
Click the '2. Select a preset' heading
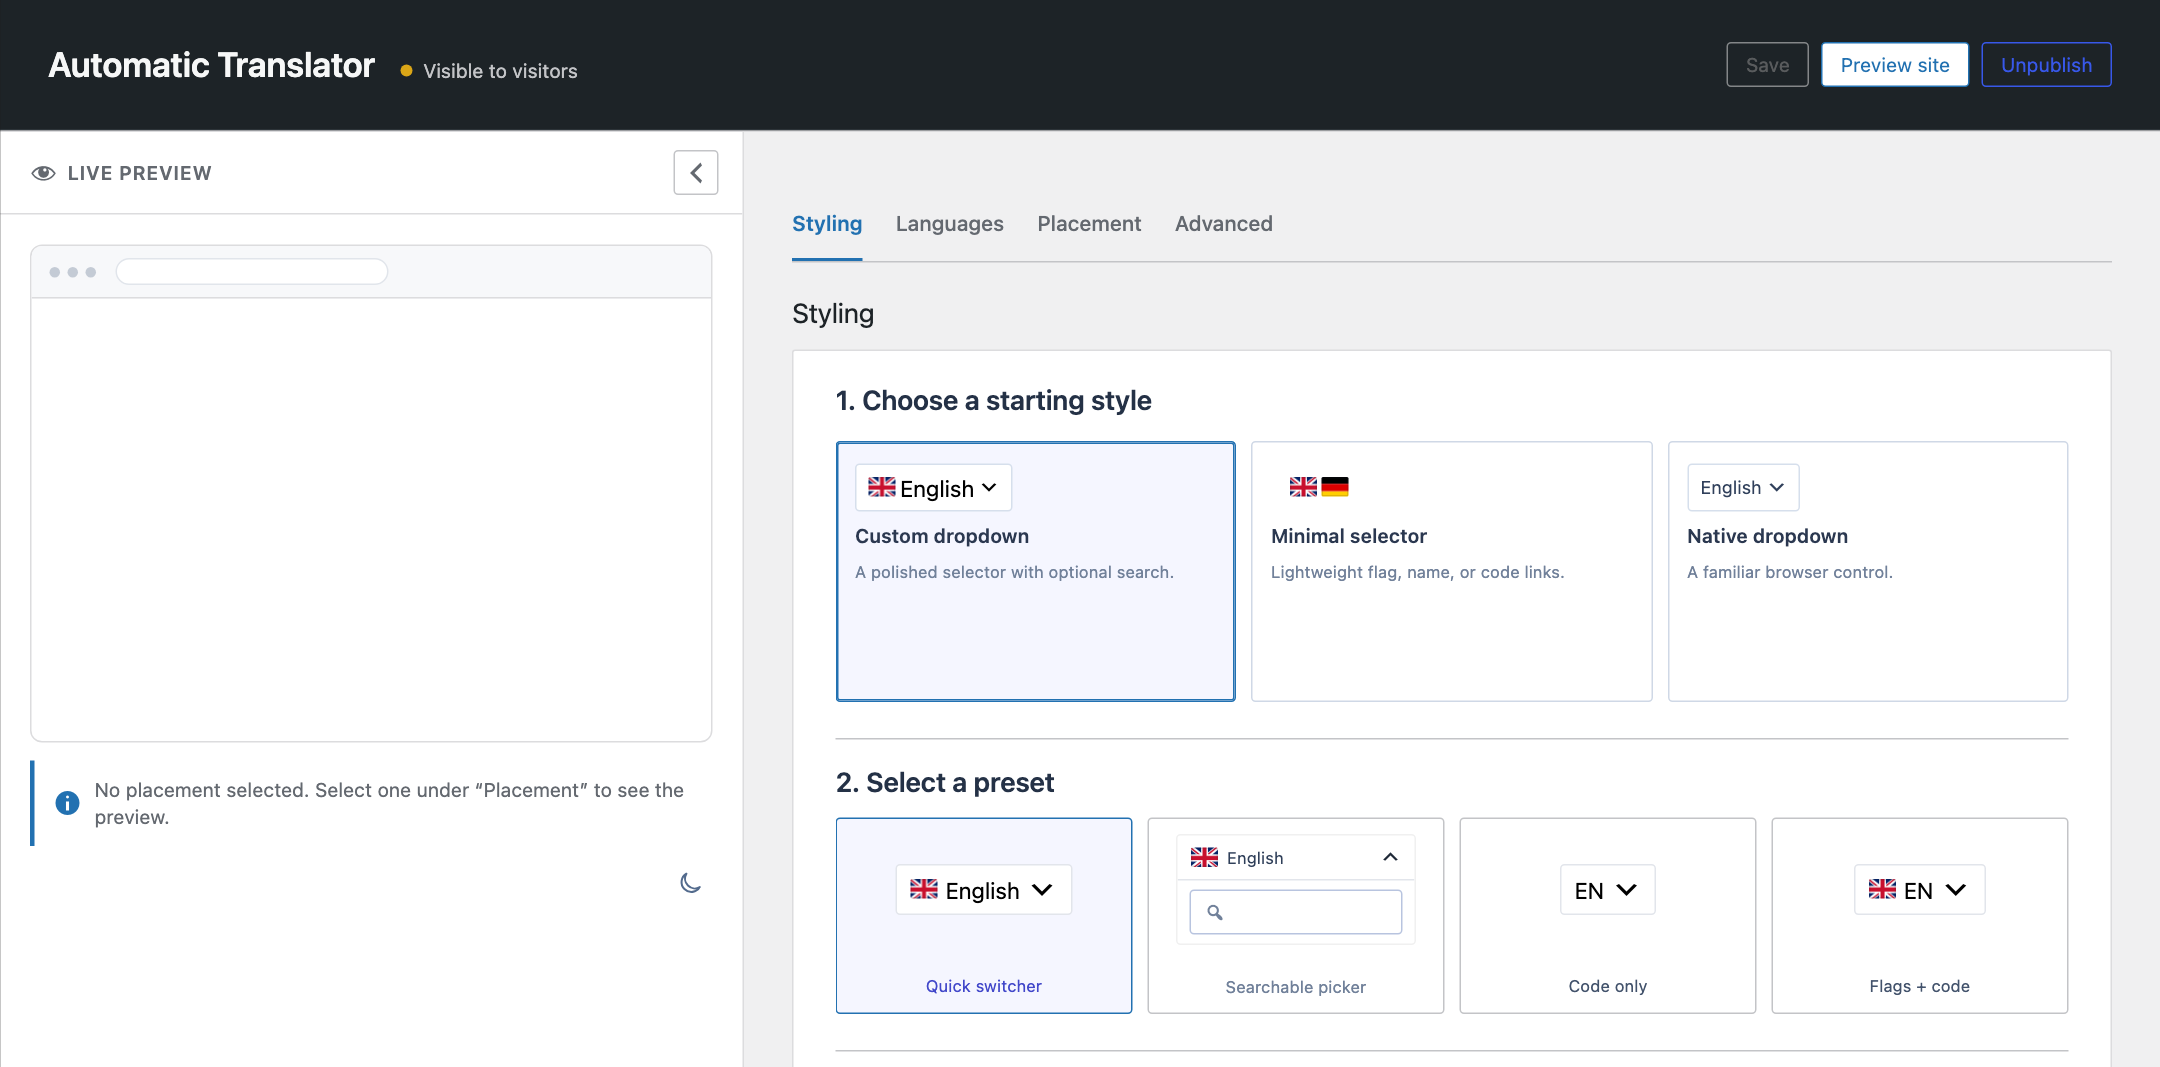tap(945, 783)
